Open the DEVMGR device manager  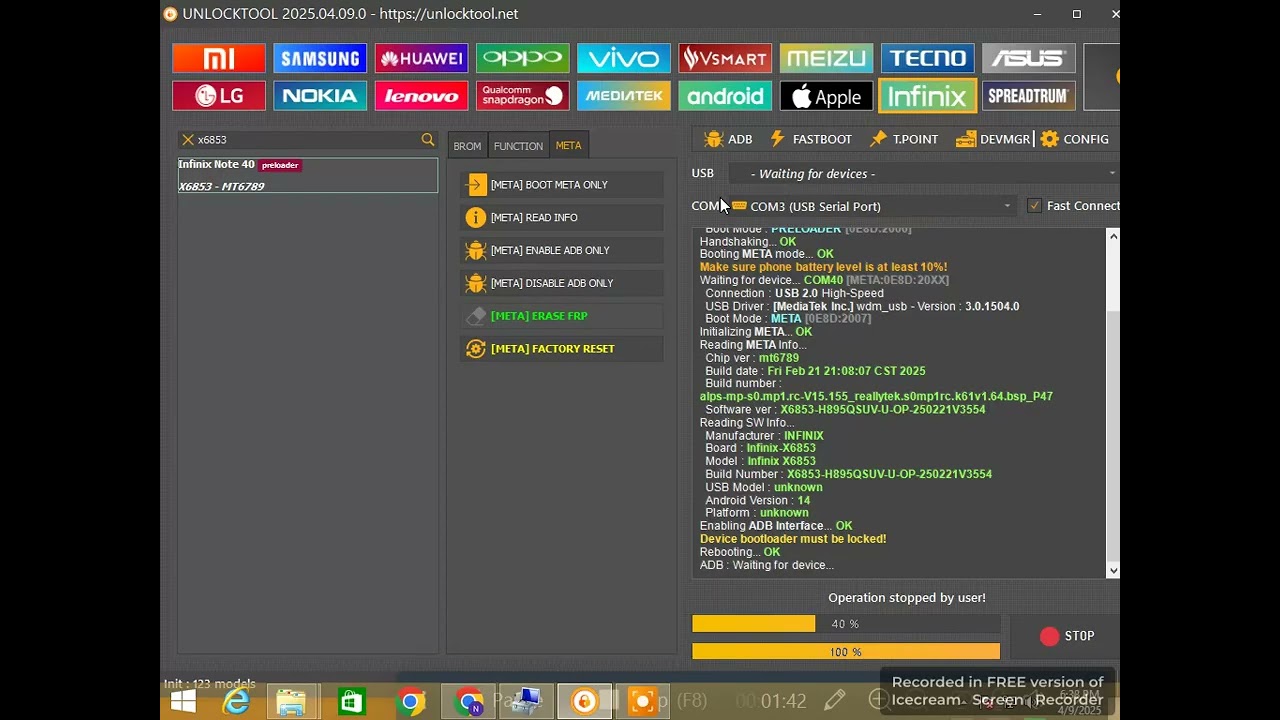pos(993,139)
